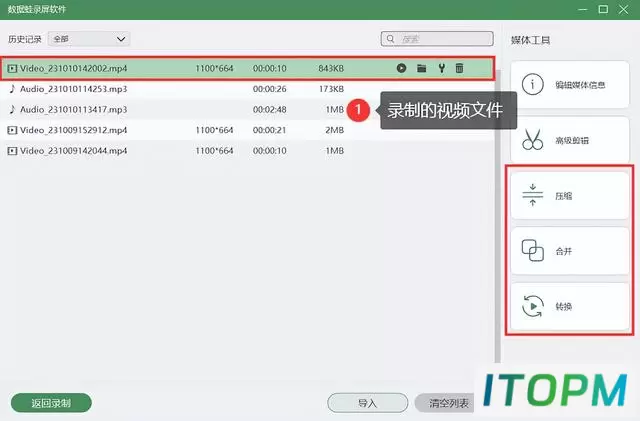Open the 合并 tool card

point(570,250)
